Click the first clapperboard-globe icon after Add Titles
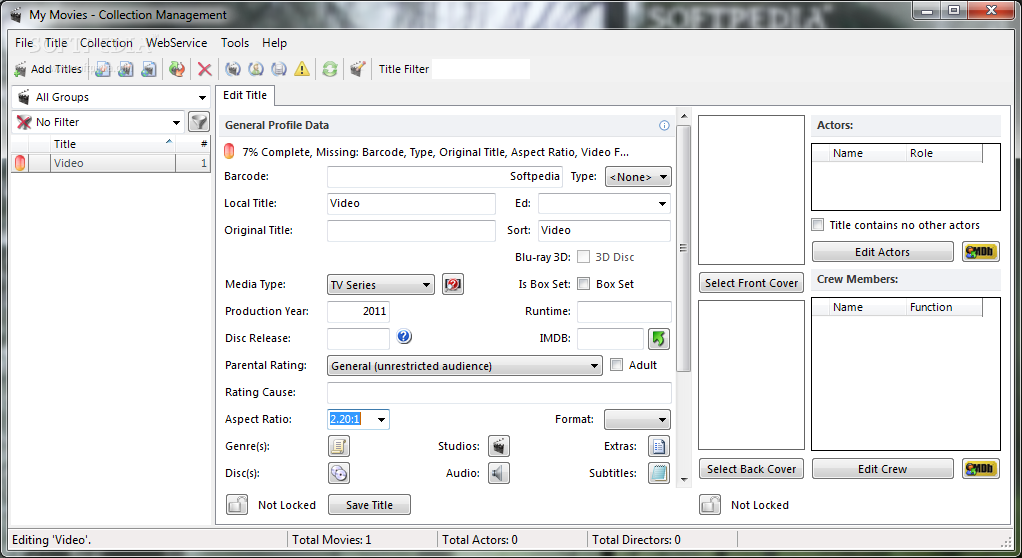 point(103,69)
